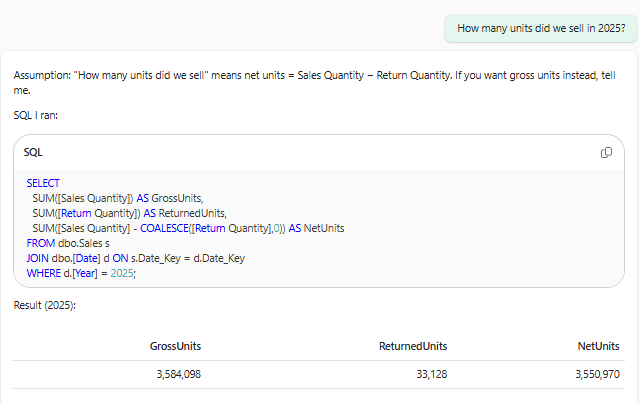The image size is (640, 403).
Task: Click the GrossUnits SUM line in the query
Action: tap(118, 198)
